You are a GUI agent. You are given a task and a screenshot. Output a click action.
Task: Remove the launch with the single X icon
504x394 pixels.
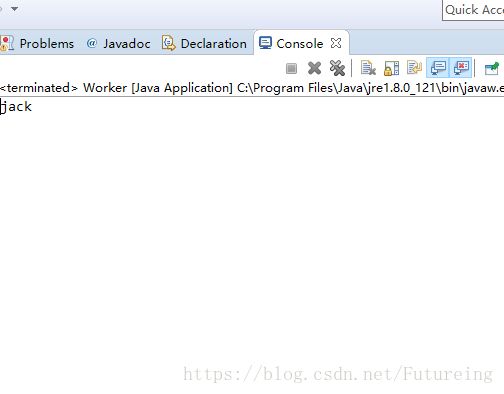[x=314, y=68]
